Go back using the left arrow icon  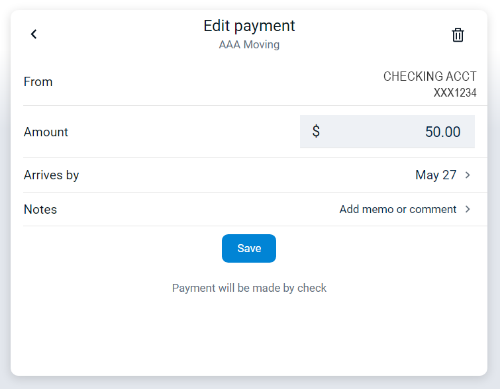(34, 34)
